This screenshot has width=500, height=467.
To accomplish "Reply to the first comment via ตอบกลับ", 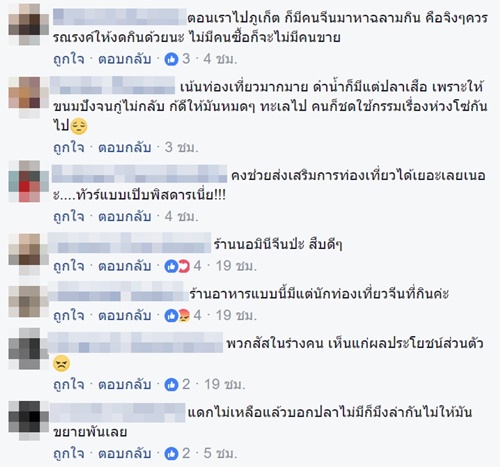I will 125,59.
